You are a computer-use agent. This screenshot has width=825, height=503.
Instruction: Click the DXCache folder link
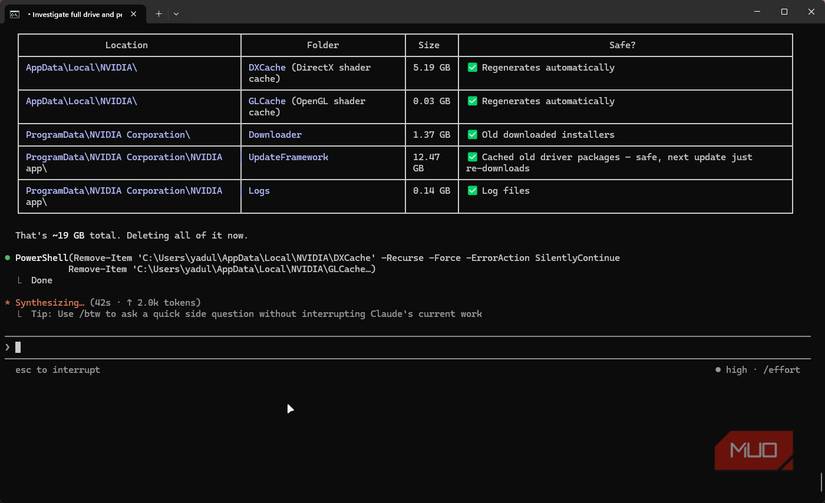[x=267, y=67]
